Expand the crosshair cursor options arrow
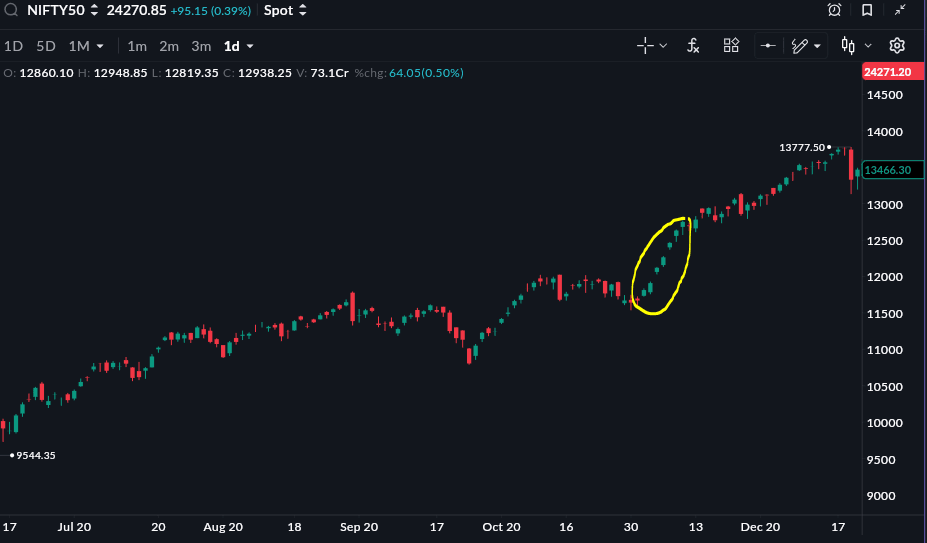 click(663, 46)
